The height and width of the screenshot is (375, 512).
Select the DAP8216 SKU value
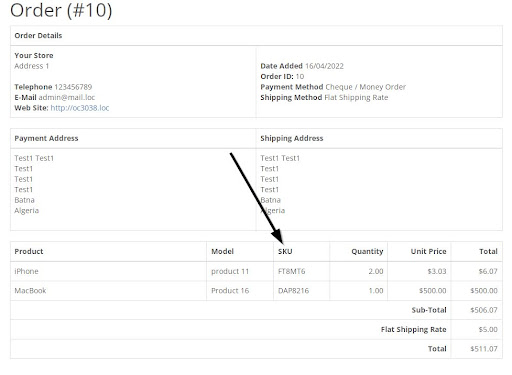[x=293, y=291]
